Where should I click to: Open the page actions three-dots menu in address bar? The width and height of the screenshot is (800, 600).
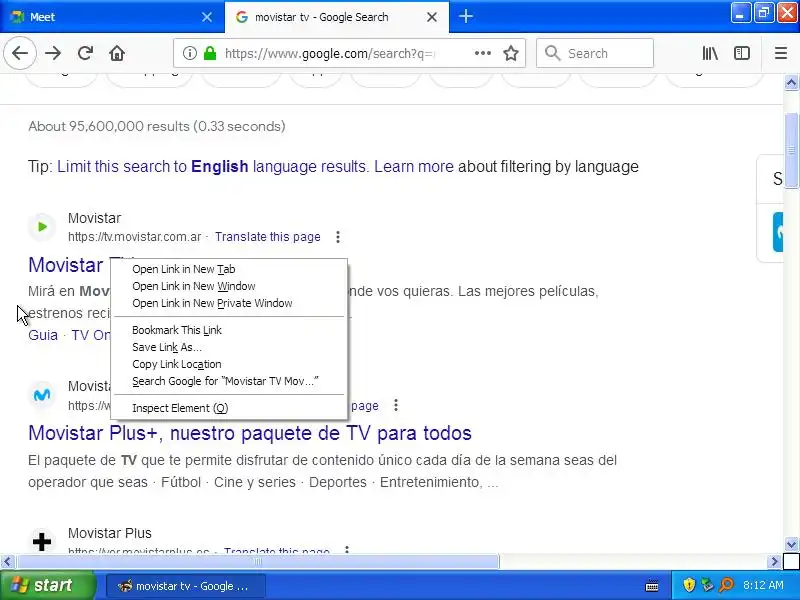pyautogui.click(x=482, y=53)
